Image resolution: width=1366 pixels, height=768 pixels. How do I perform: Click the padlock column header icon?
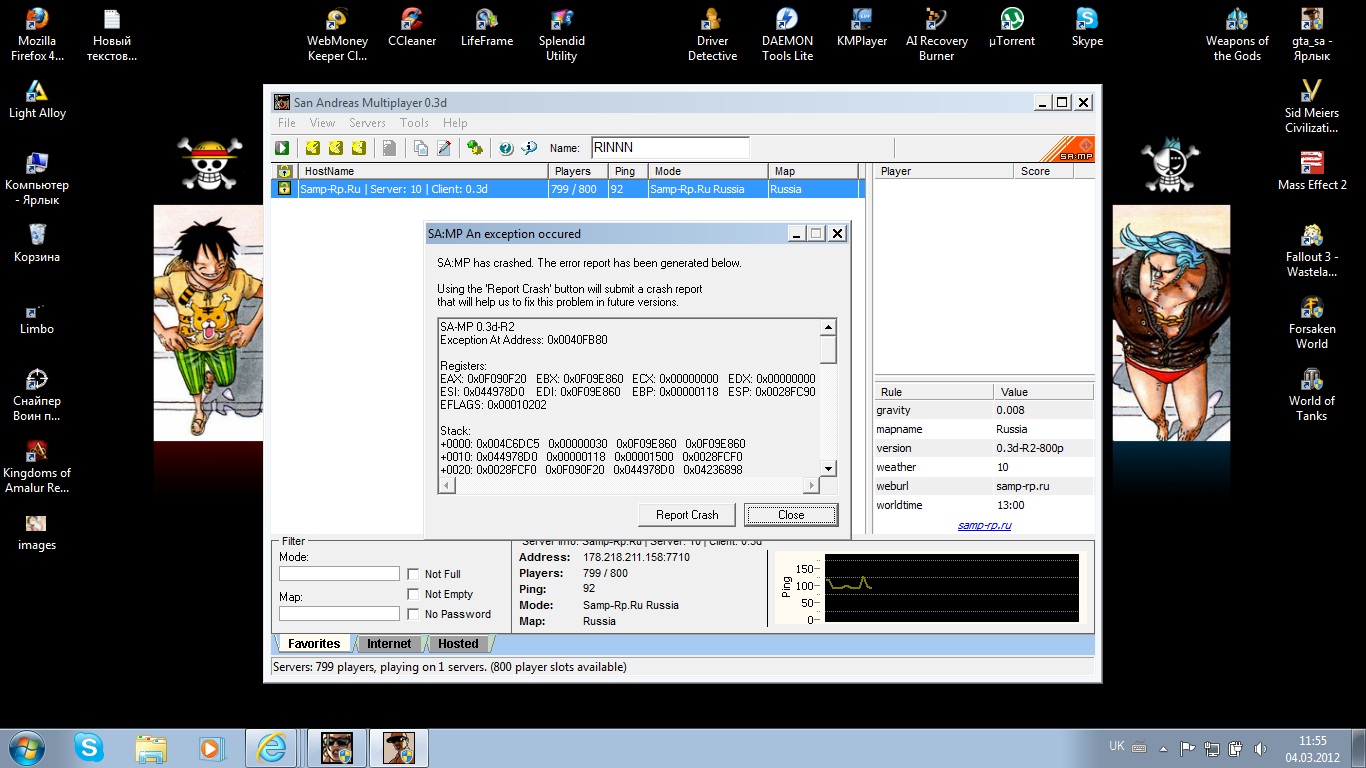click(x=284, y=171)
